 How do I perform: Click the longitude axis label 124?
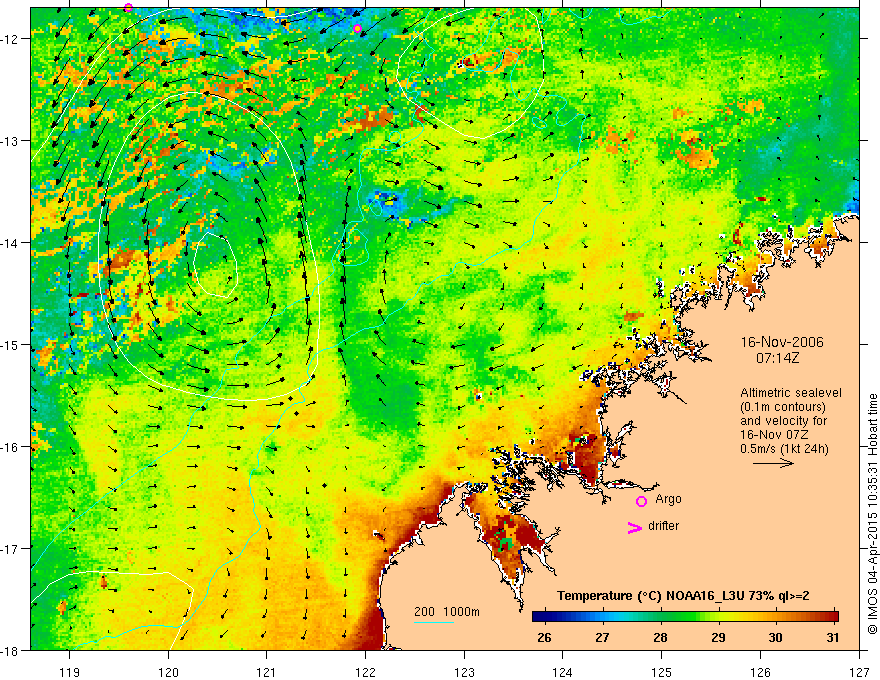(563, 673)
